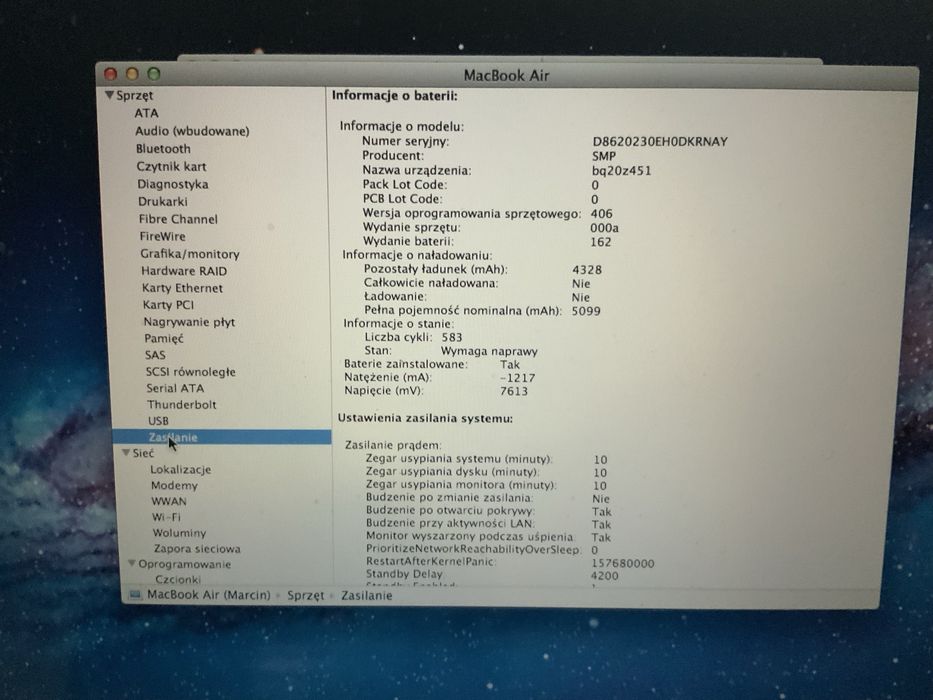
Task: Select Karty PCI in the sidebar
Action: click(168, 305)
